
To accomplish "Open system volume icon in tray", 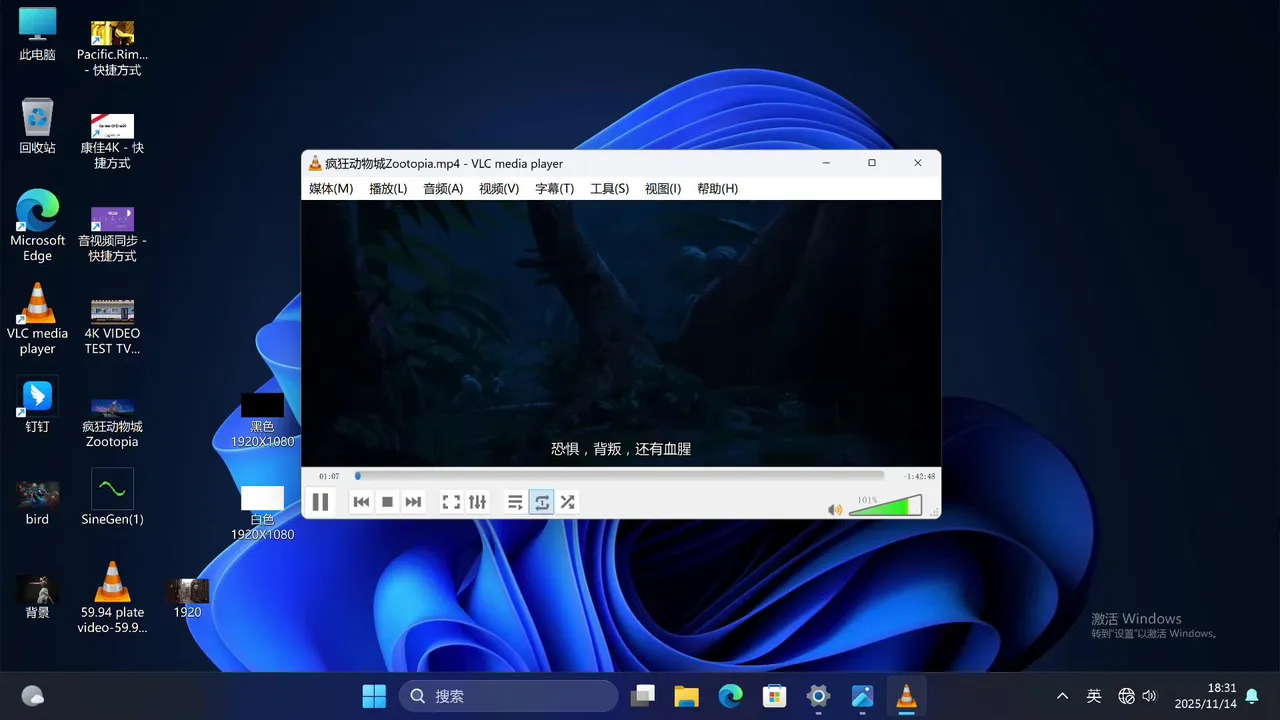I will point(1149,696).
